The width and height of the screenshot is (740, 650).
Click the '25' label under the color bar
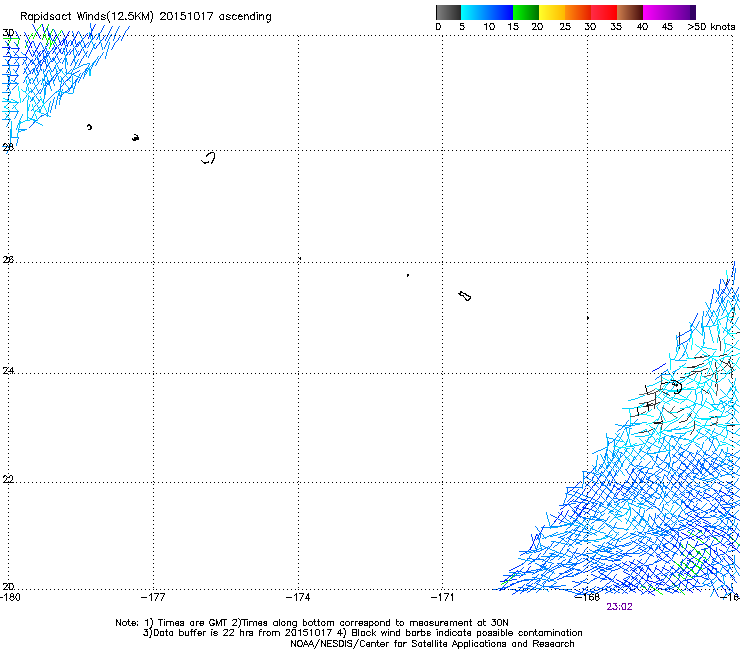click(x=565, y=27)
